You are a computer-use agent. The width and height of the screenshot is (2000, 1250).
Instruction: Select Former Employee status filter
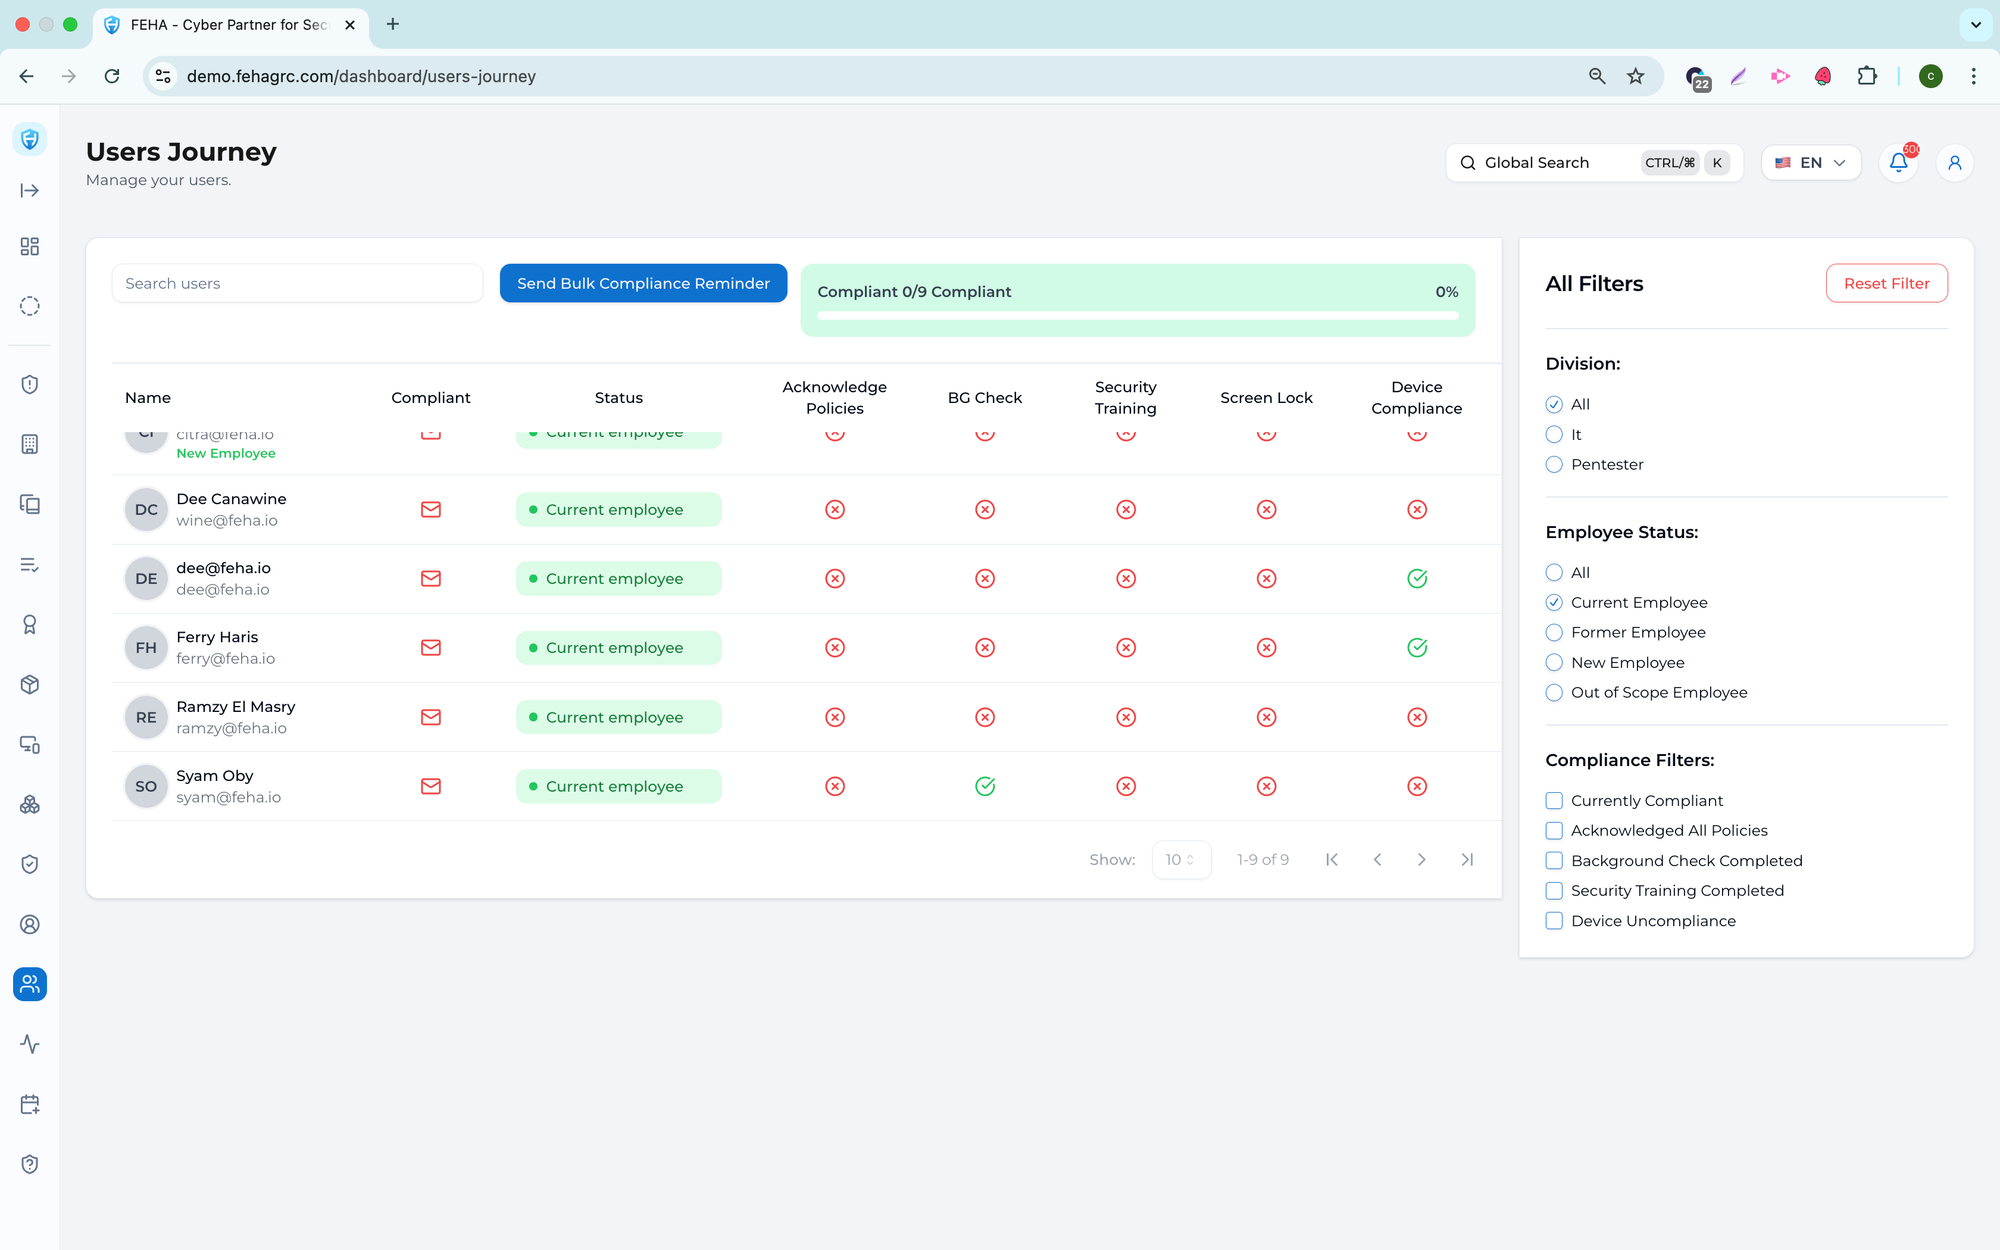1554,633
